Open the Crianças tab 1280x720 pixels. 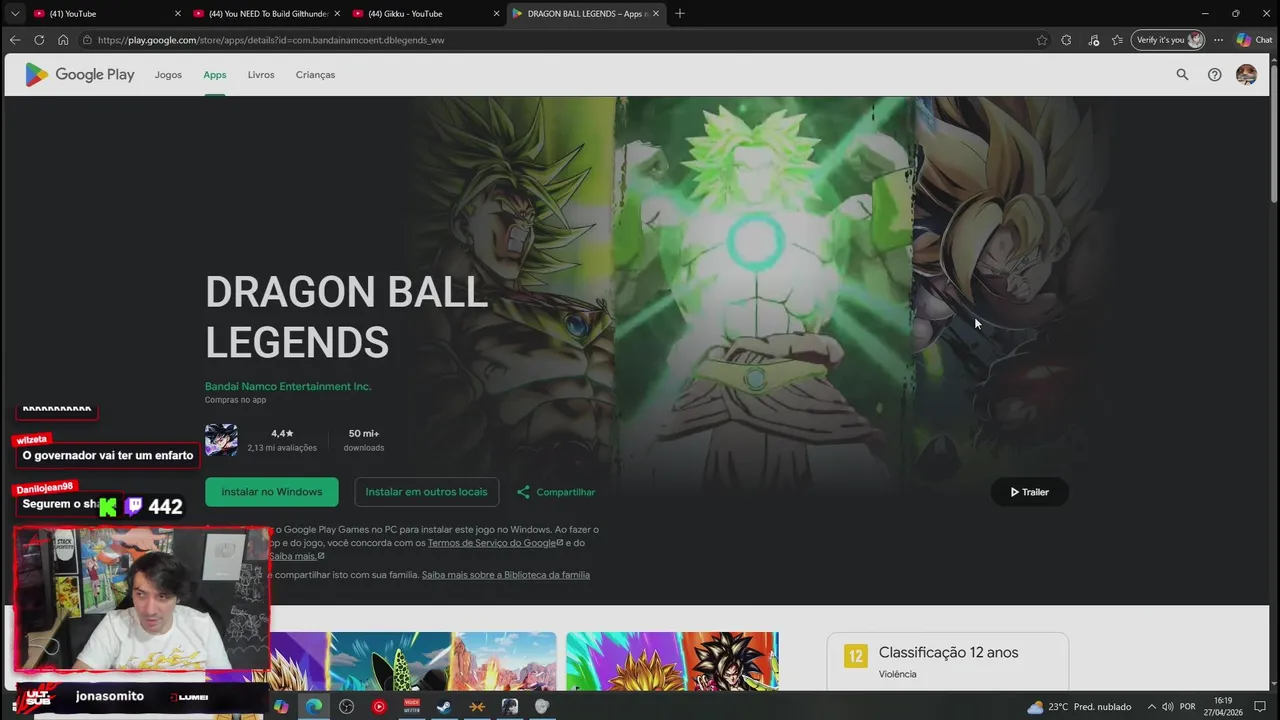[x=315, y=75]
